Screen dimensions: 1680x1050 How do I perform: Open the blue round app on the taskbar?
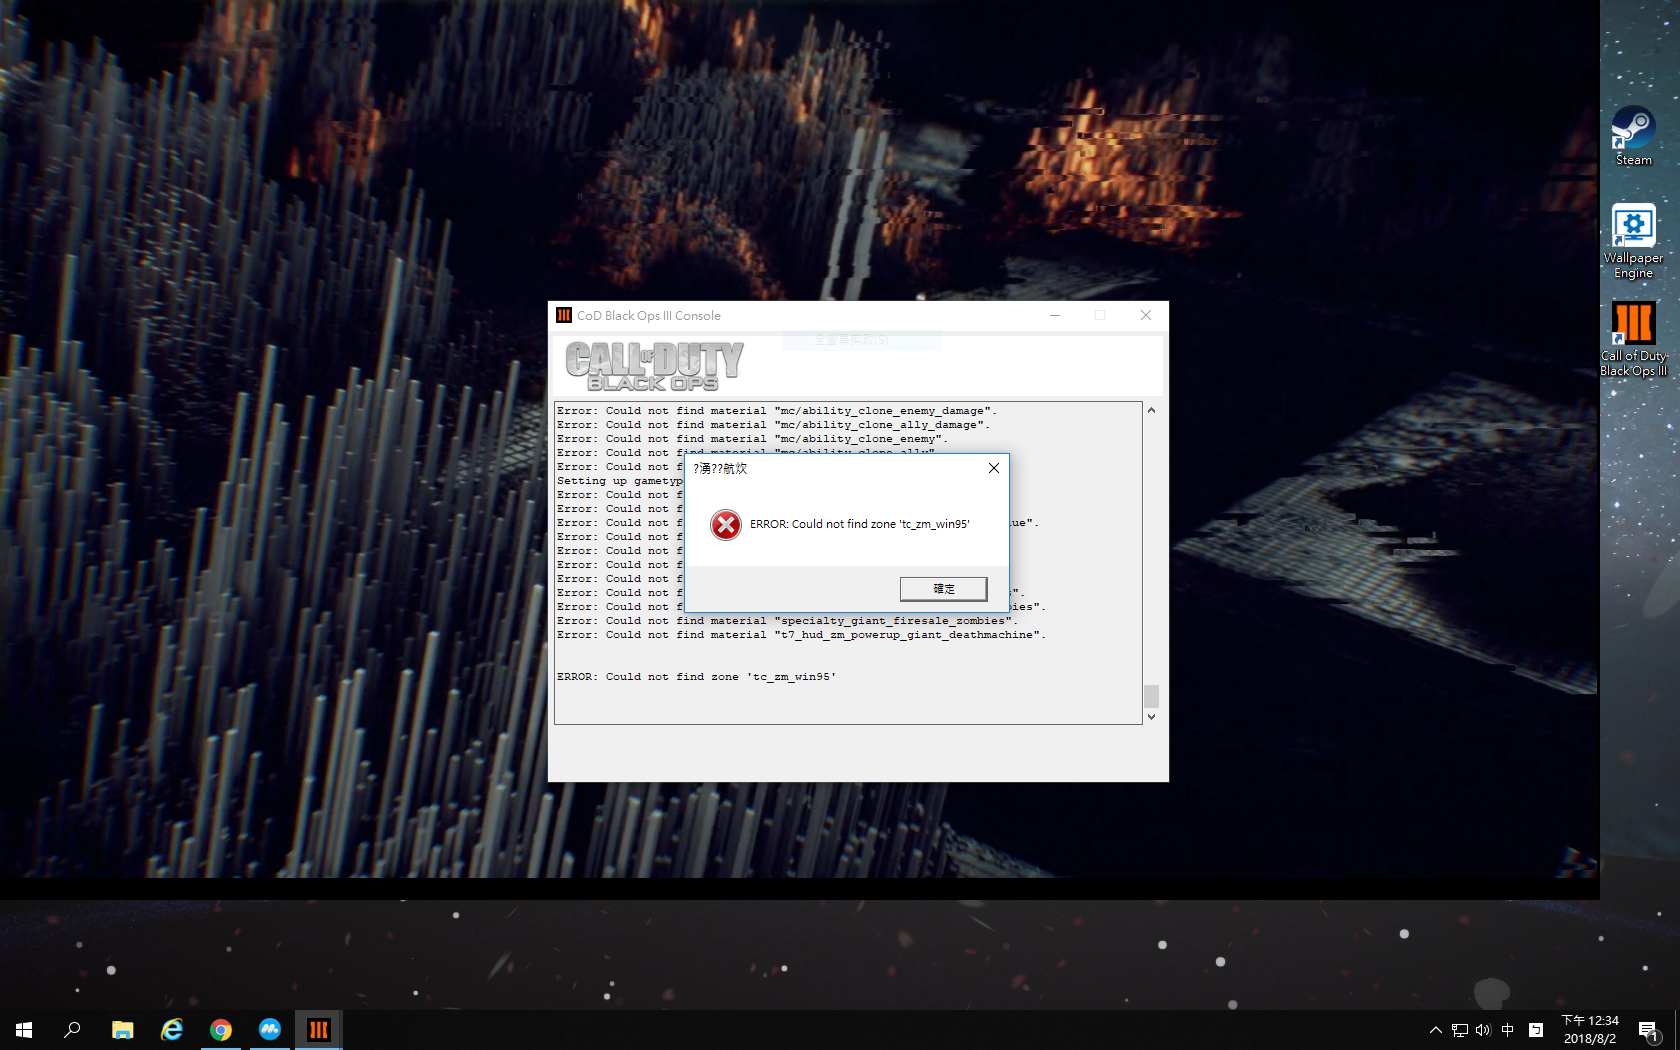click(270, 1029)
